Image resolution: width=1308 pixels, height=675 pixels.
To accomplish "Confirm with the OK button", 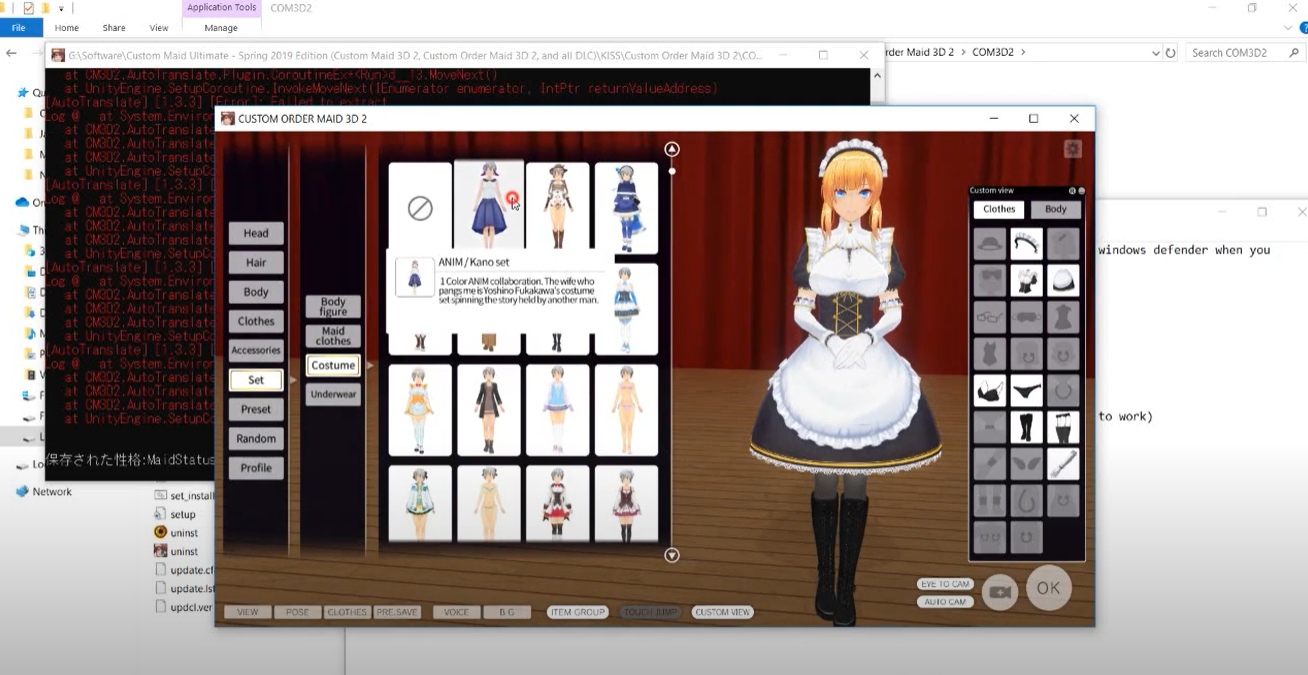I will (x=1048, y=588).
